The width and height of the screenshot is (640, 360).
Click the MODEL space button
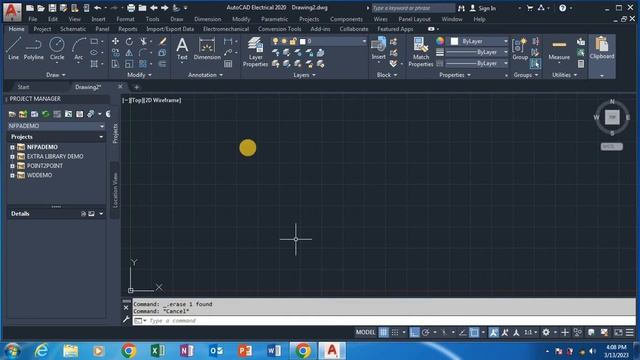coord(365,333)
